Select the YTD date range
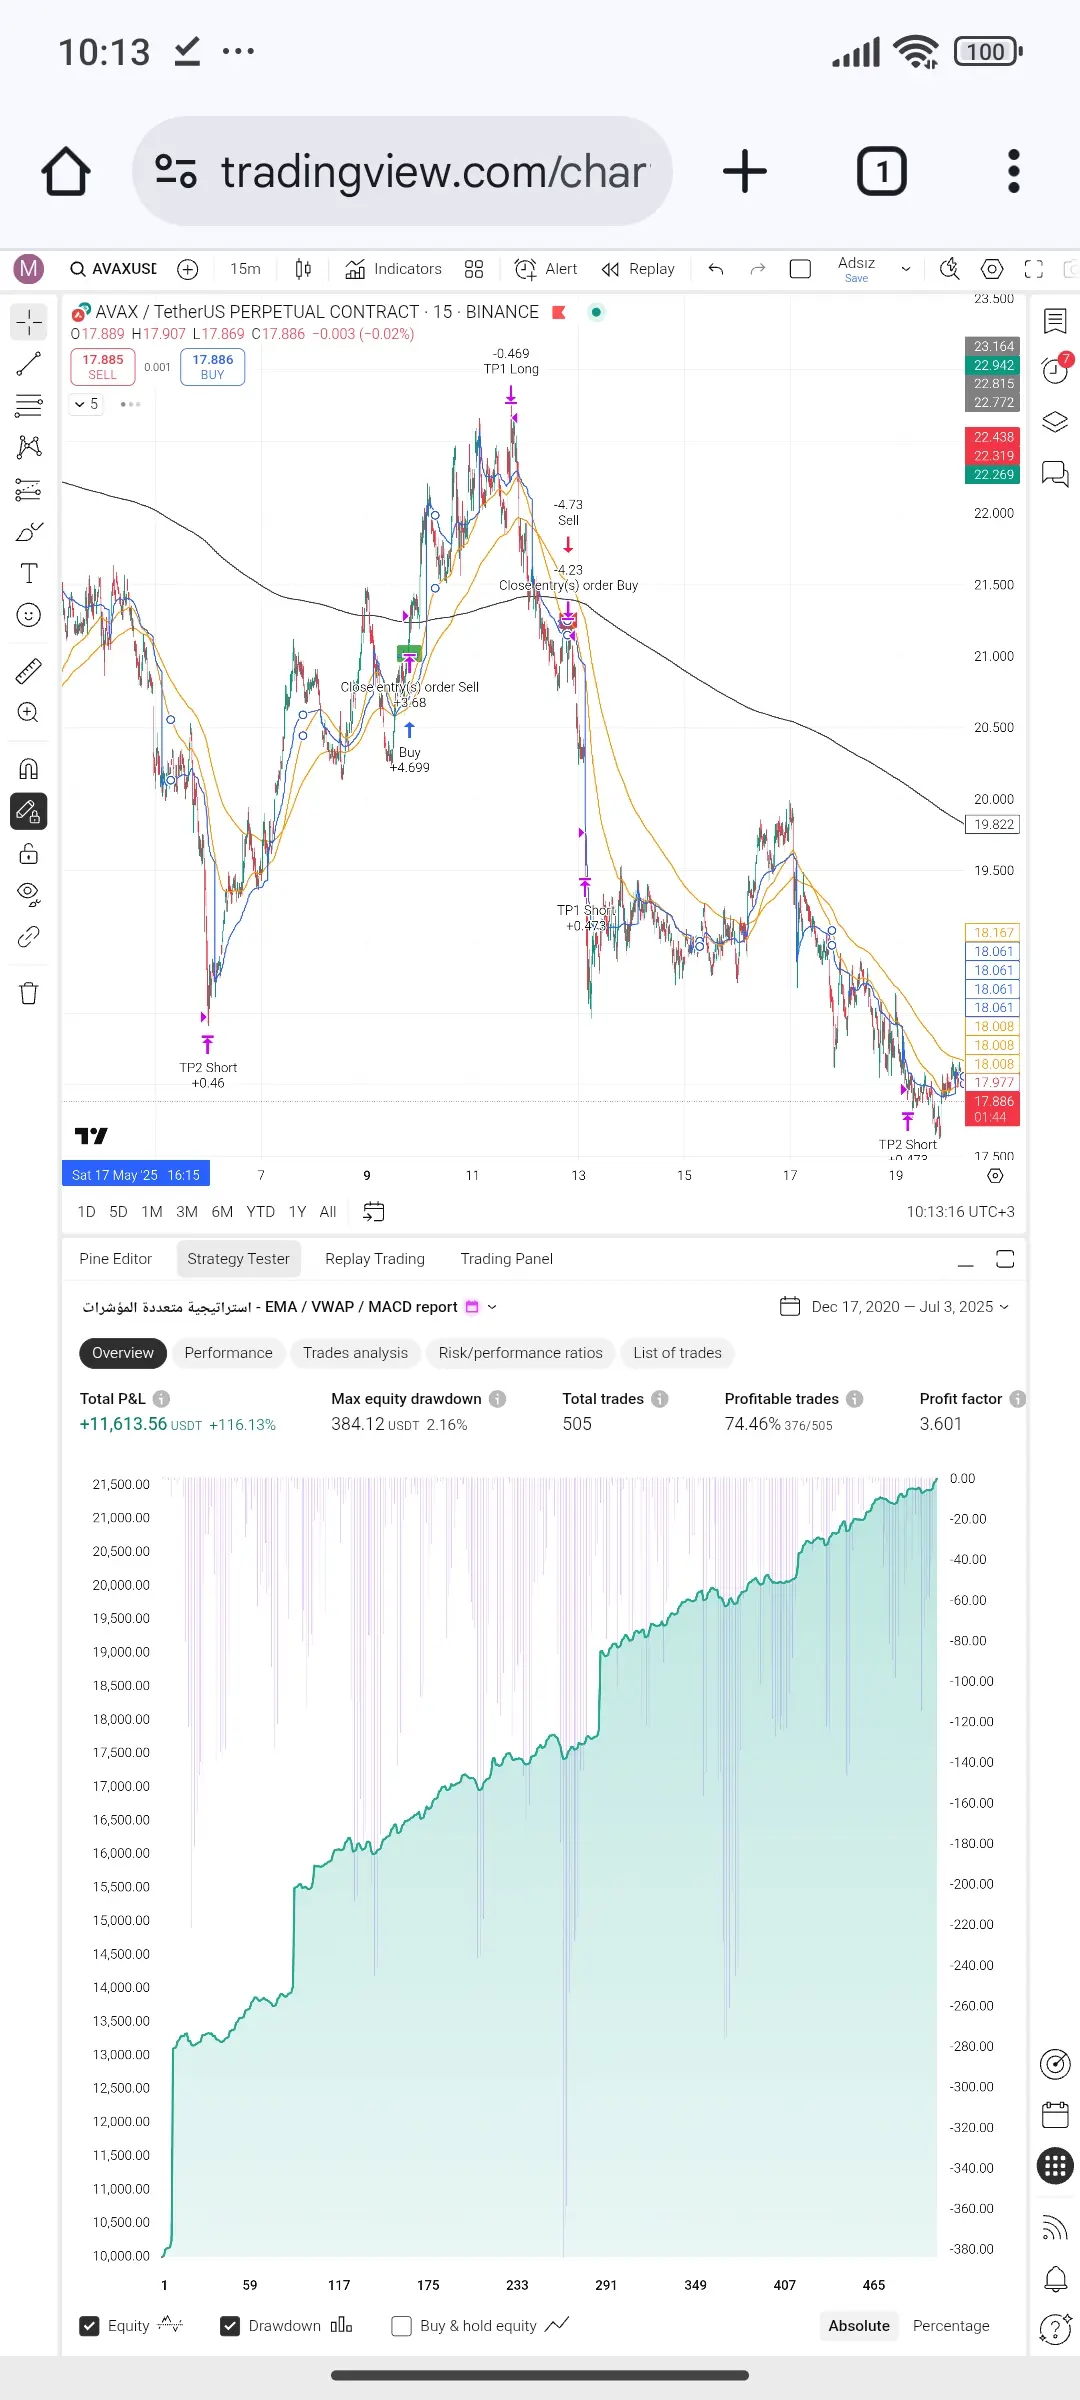 [x=261, y=1212]
